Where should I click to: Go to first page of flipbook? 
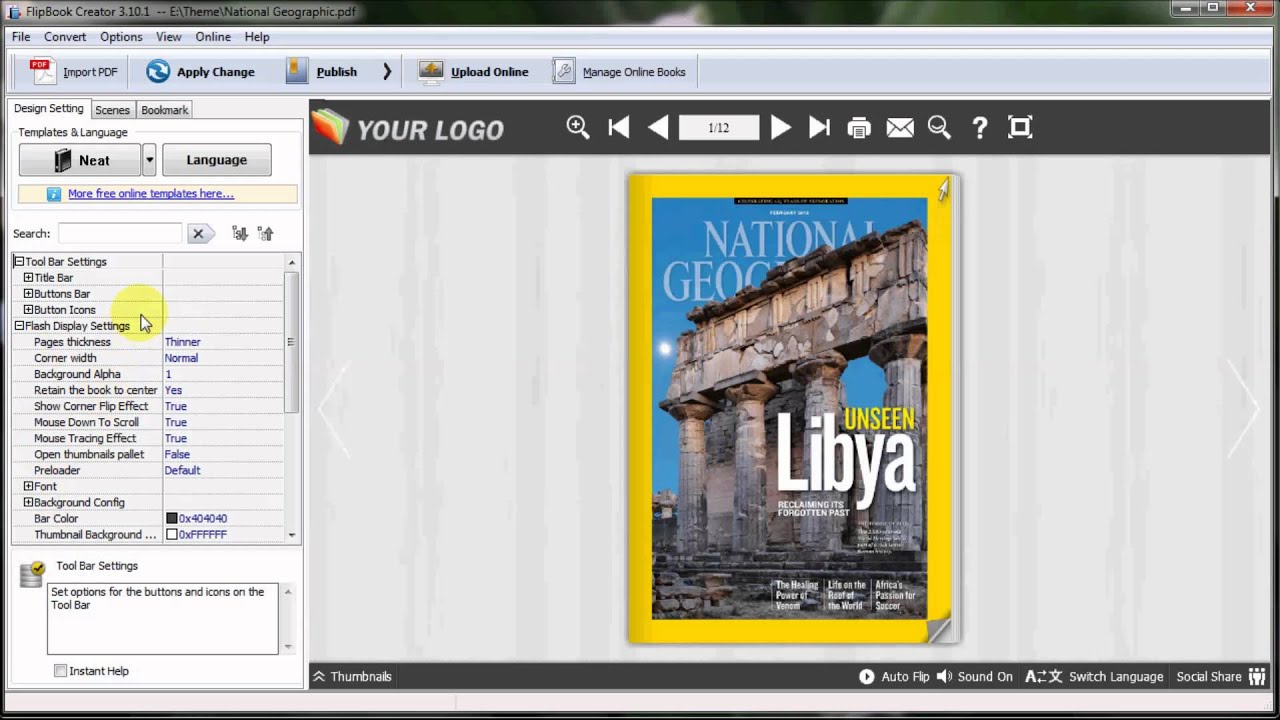pos(619,127)
